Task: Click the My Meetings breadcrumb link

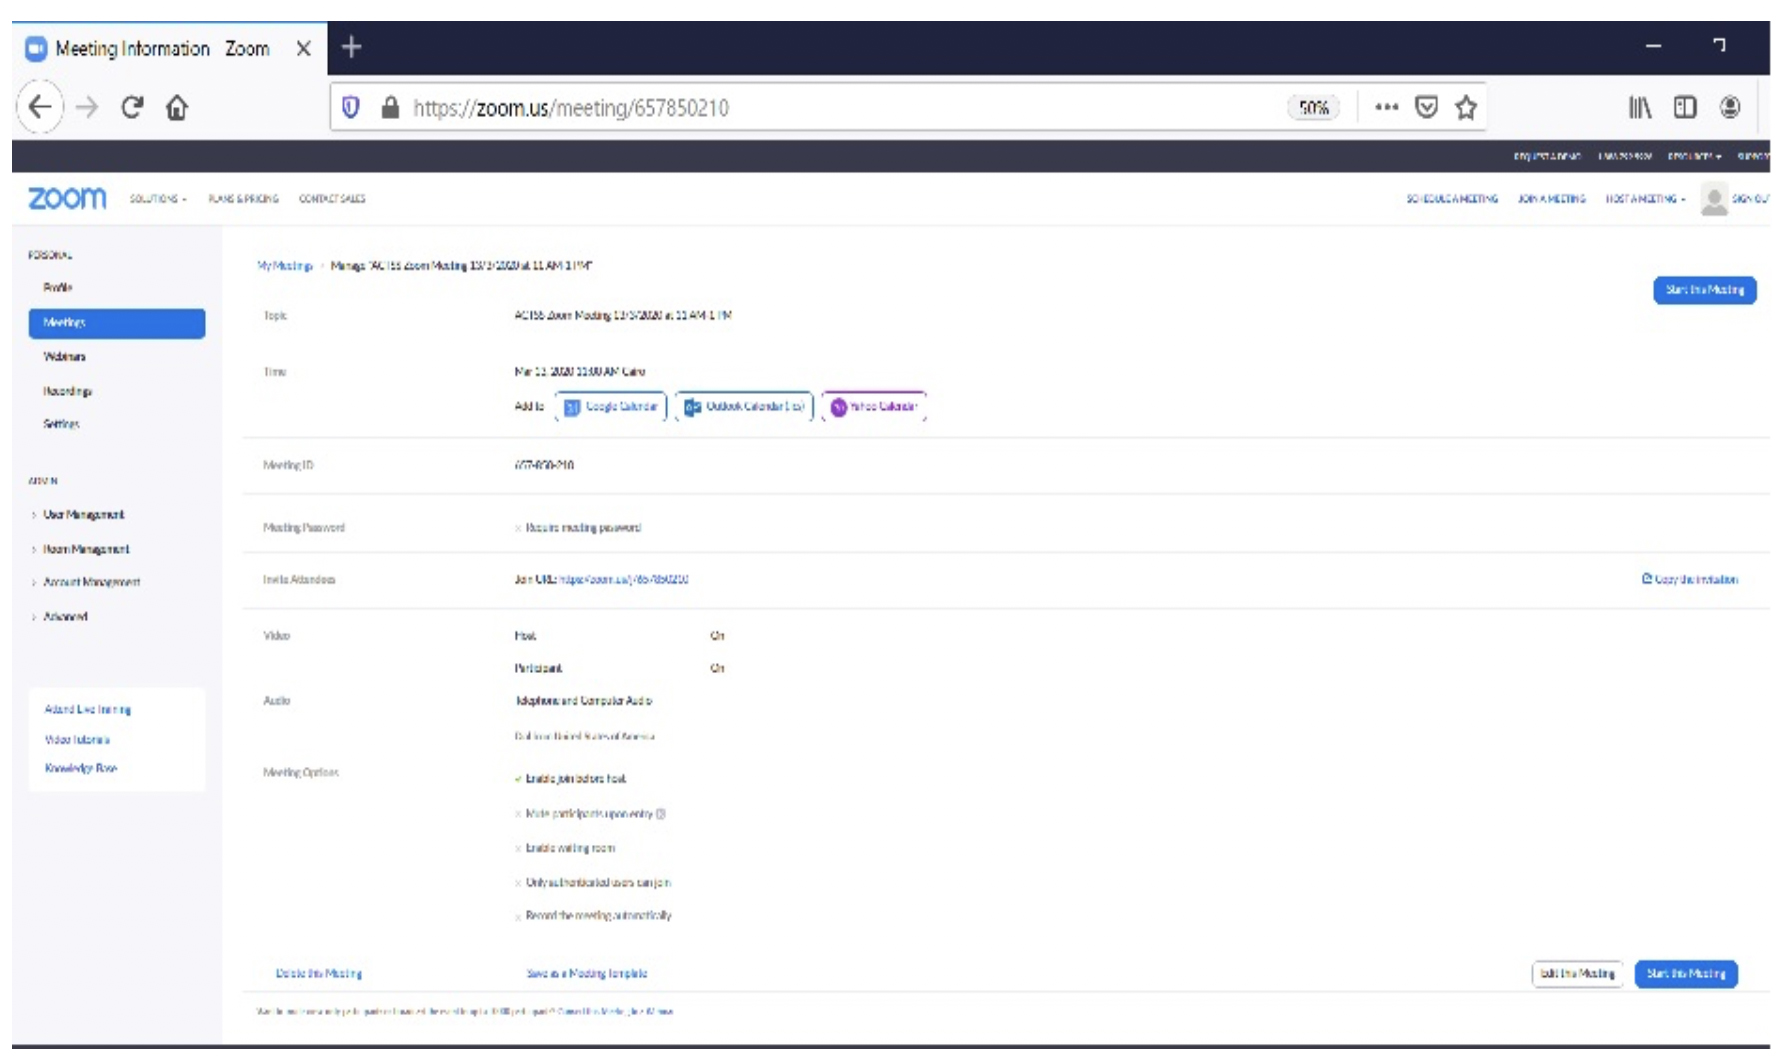Action: point(285,265)
